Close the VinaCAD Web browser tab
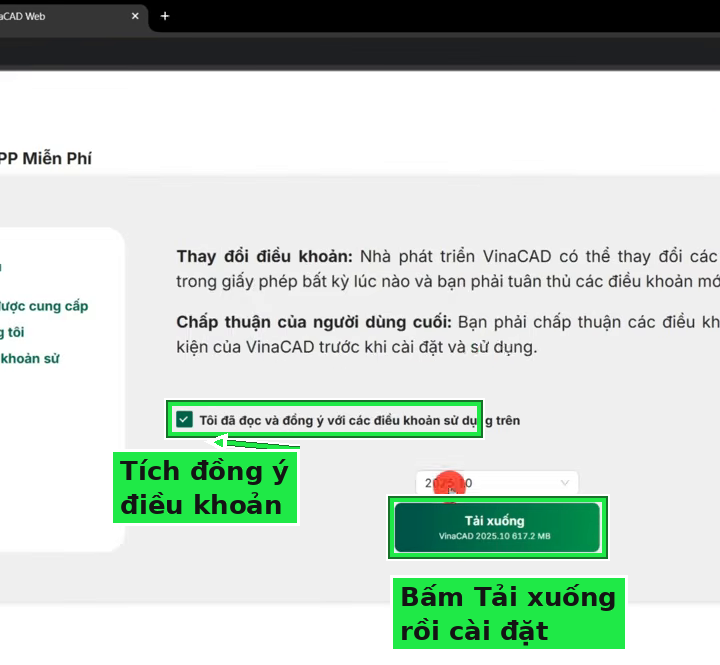The height and width of the screenshot is (665, 720). (135, 16)
